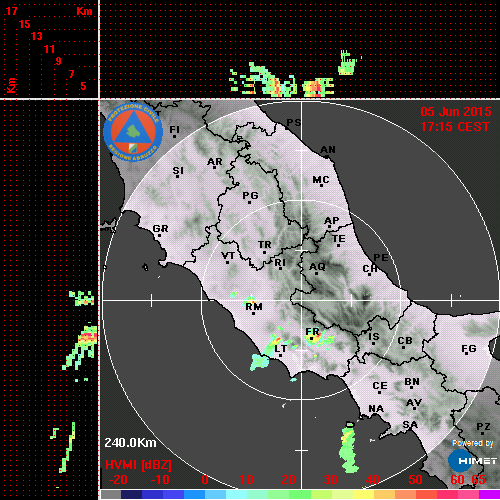Click the MC city label
The width and height of the screenshot is (500, 500).
click(x=321, y=180)
